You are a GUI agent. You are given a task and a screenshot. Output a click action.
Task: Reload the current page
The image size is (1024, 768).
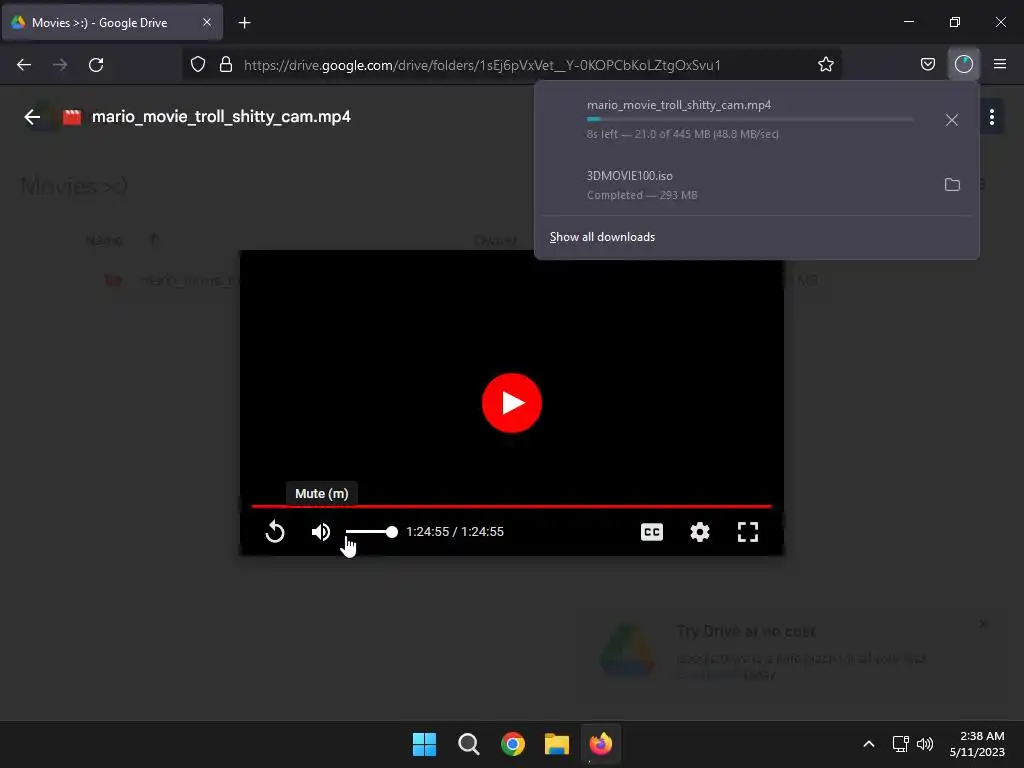click(x=96, y=65)
